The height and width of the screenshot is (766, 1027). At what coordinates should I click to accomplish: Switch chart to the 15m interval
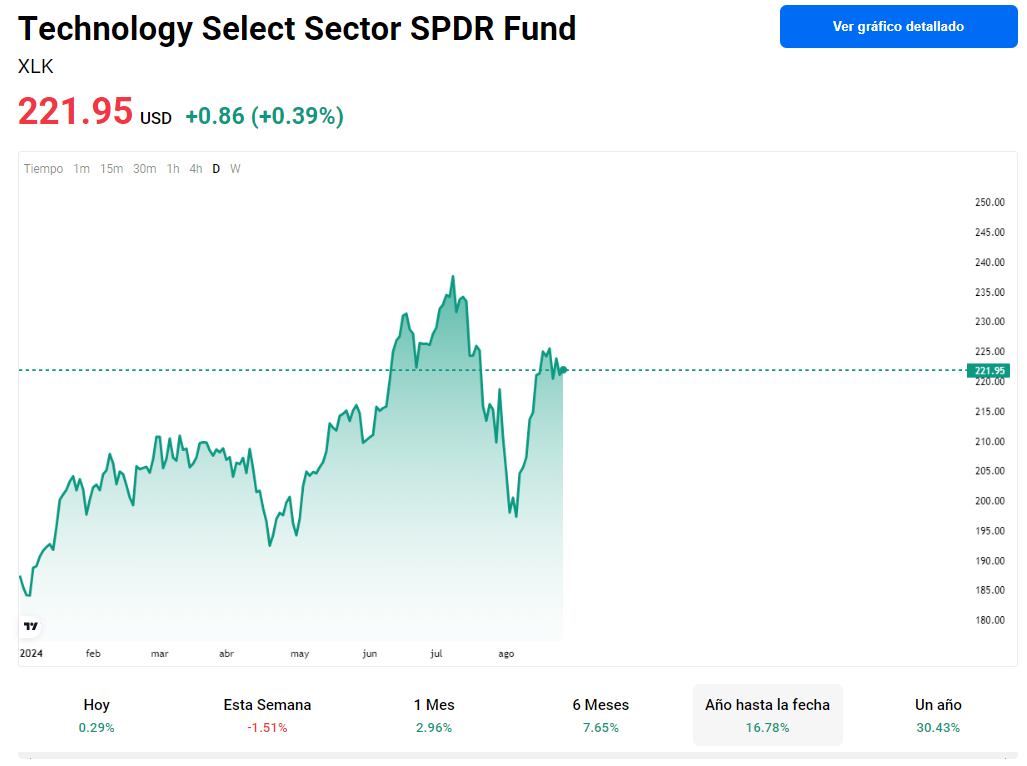(111, 169)
